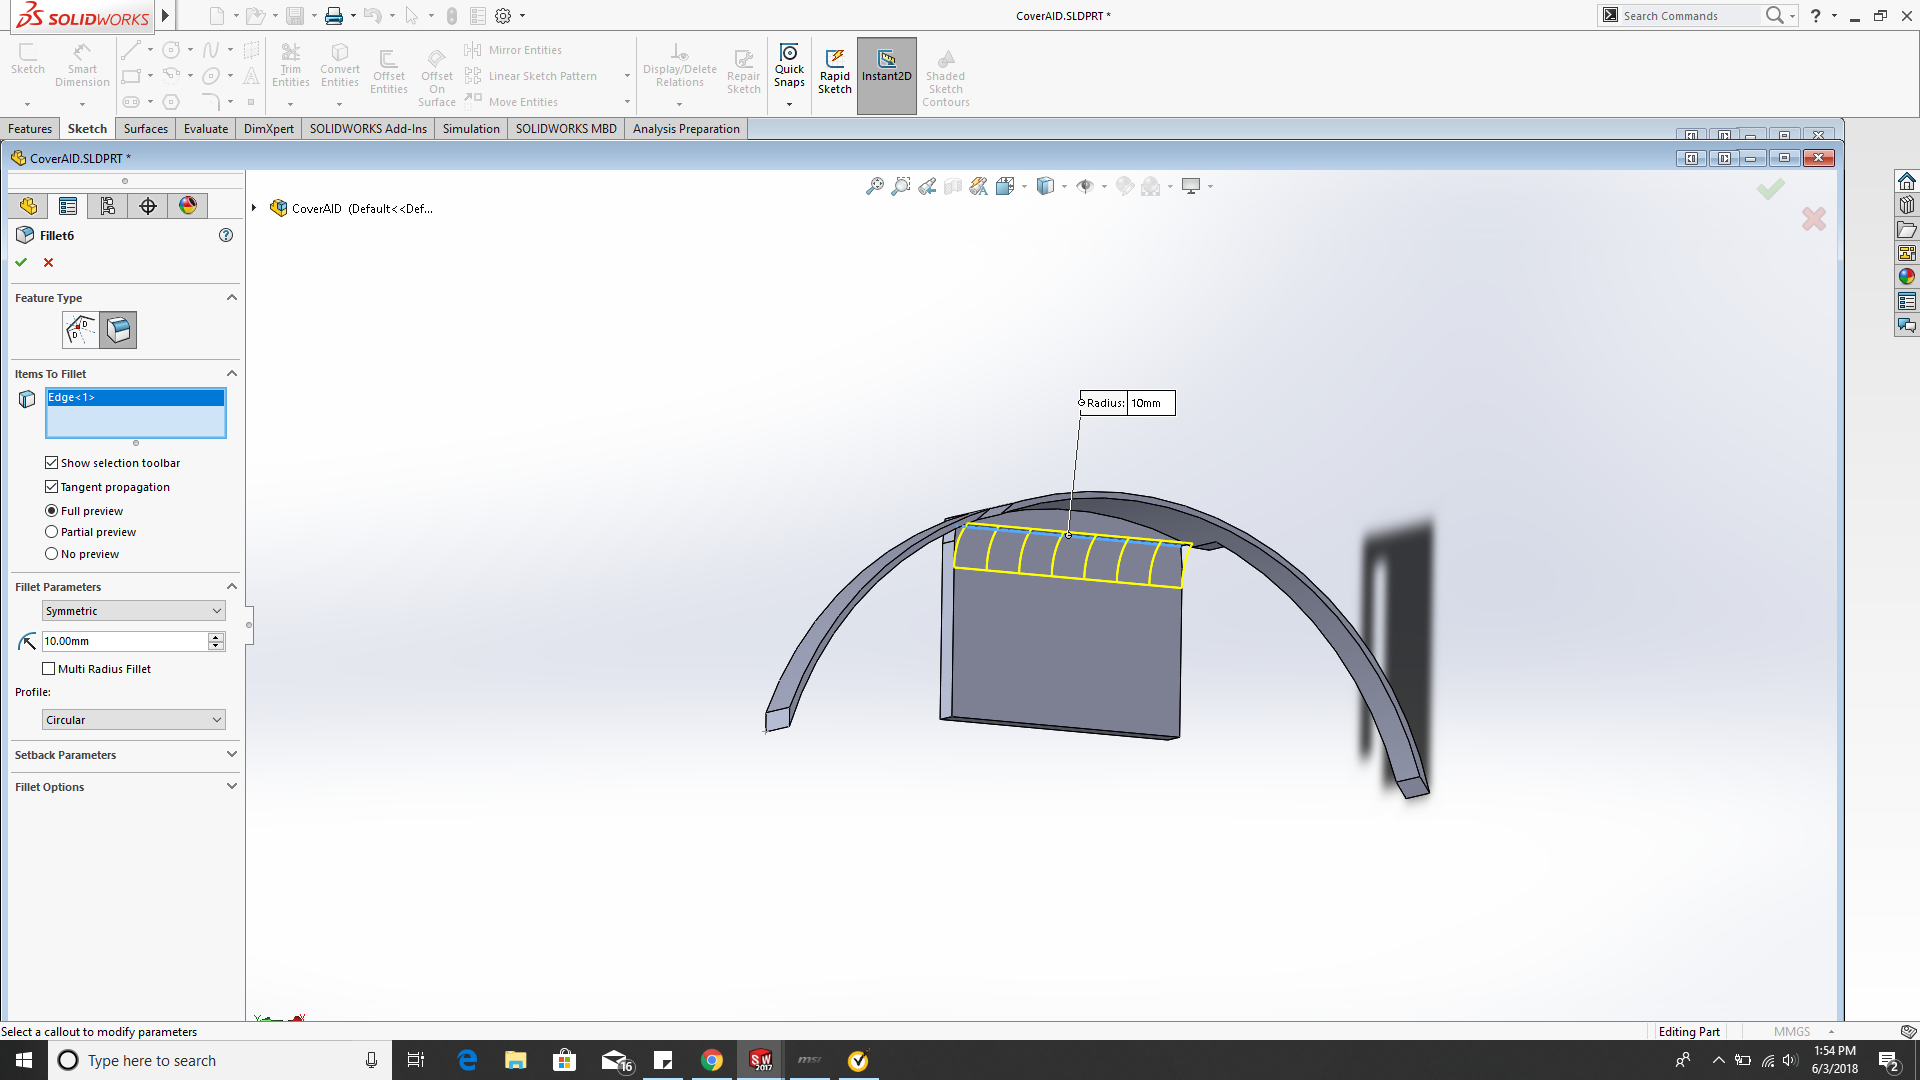1920x1080 pixels.
Task: Click radius value spinner stepper
Action: [216, 641]
